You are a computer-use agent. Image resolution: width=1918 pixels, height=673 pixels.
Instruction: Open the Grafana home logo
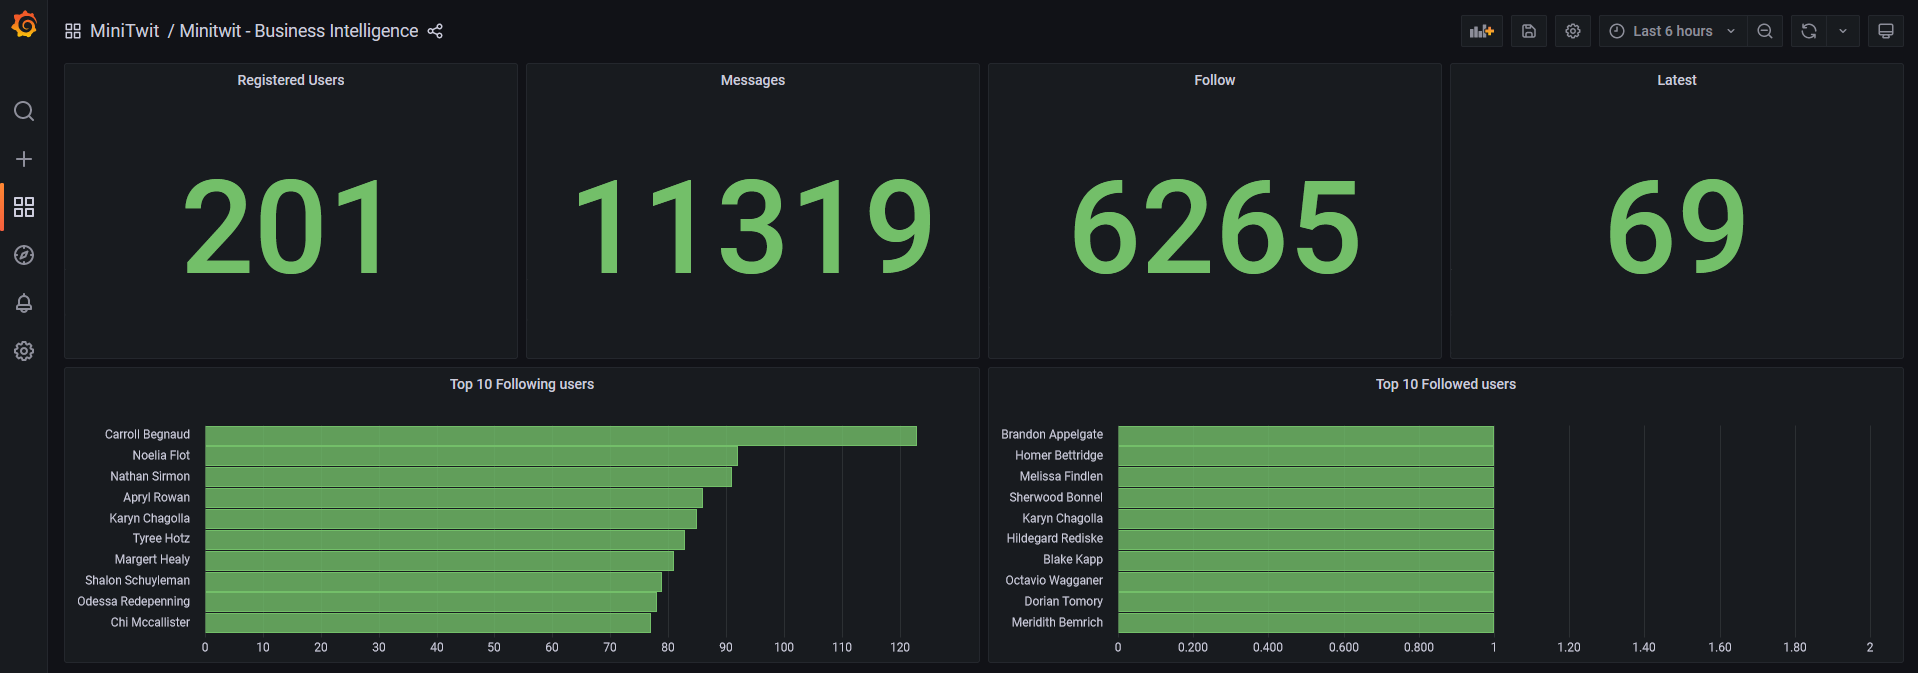point(24,25)
